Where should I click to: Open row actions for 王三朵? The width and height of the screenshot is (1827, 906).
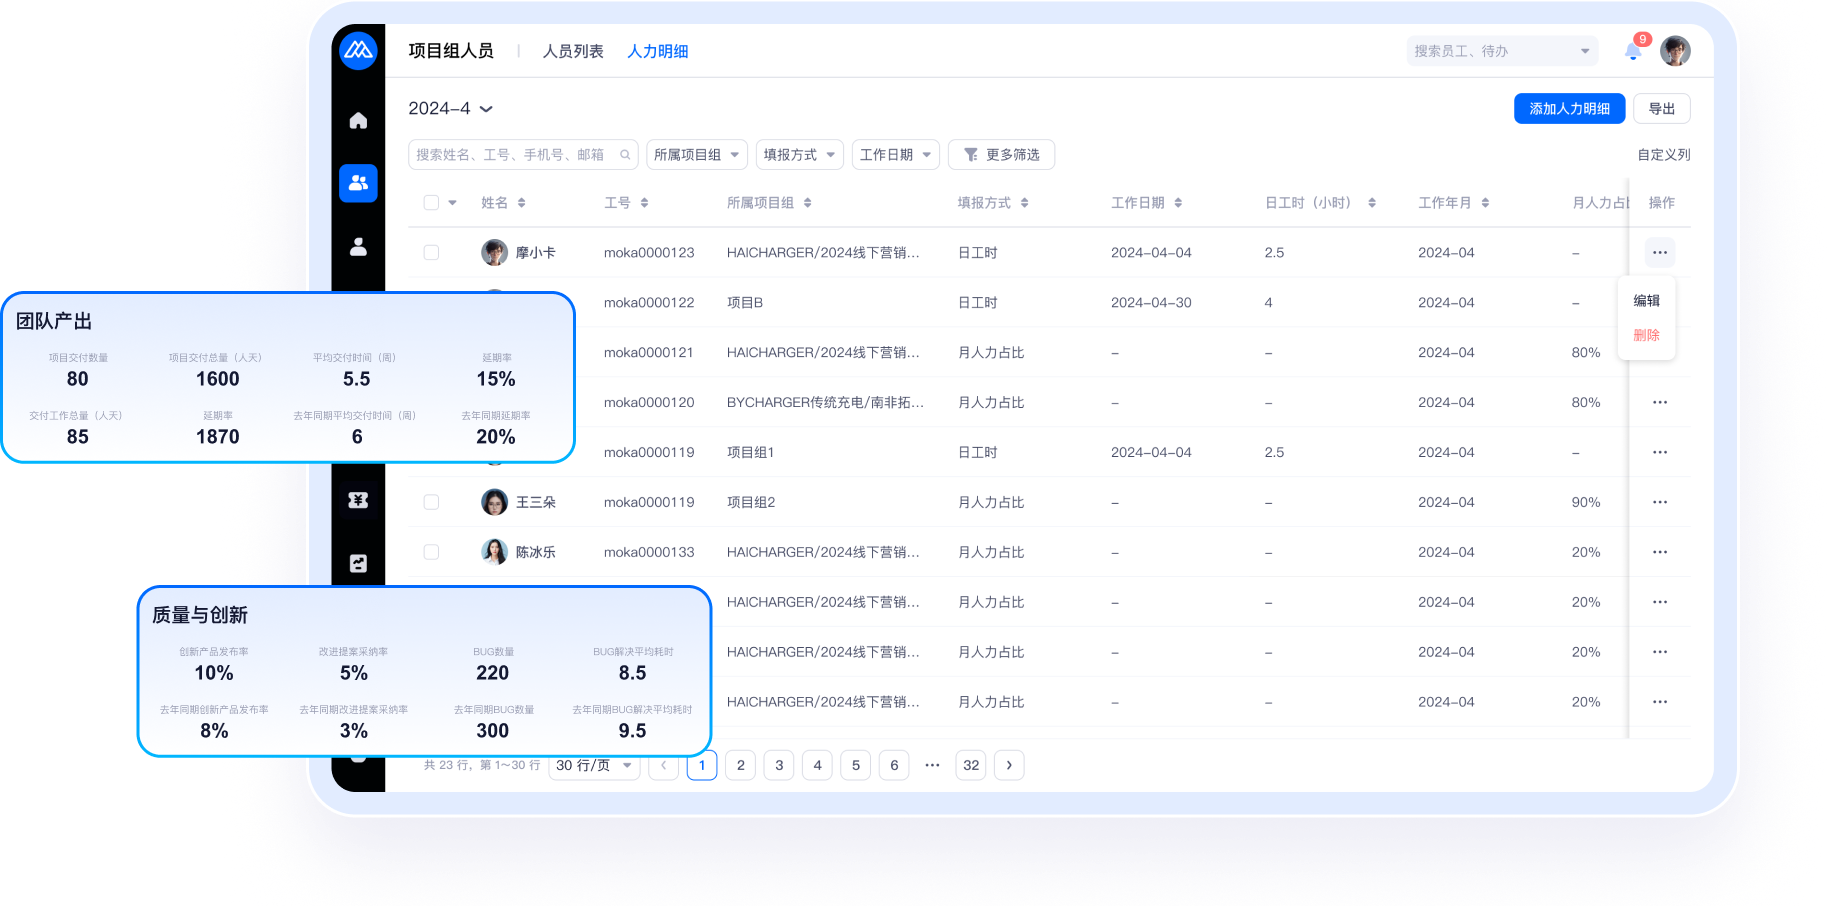click(1660, 502)
